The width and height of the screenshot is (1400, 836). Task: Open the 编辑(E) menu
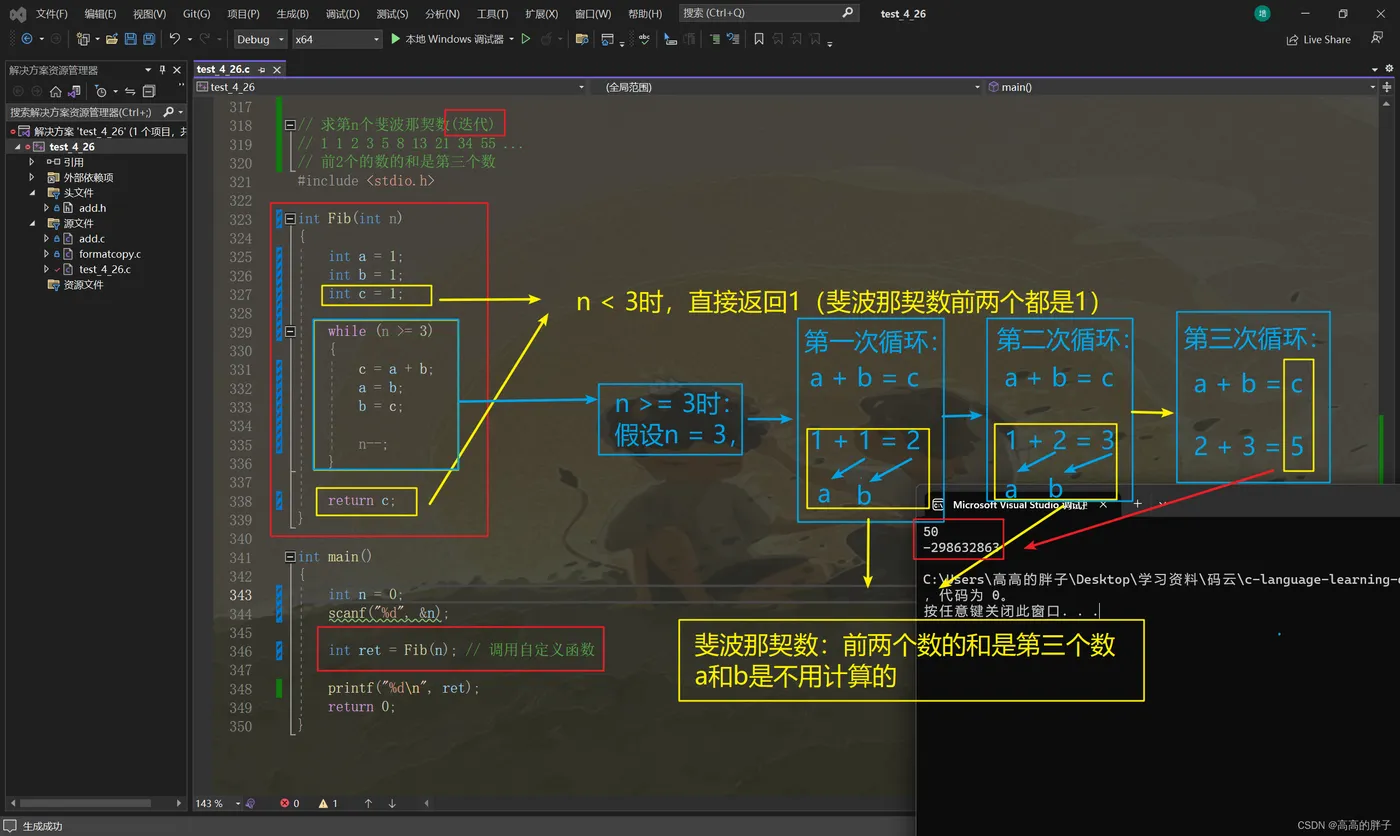pyautogui.click(x=100, y=13)
